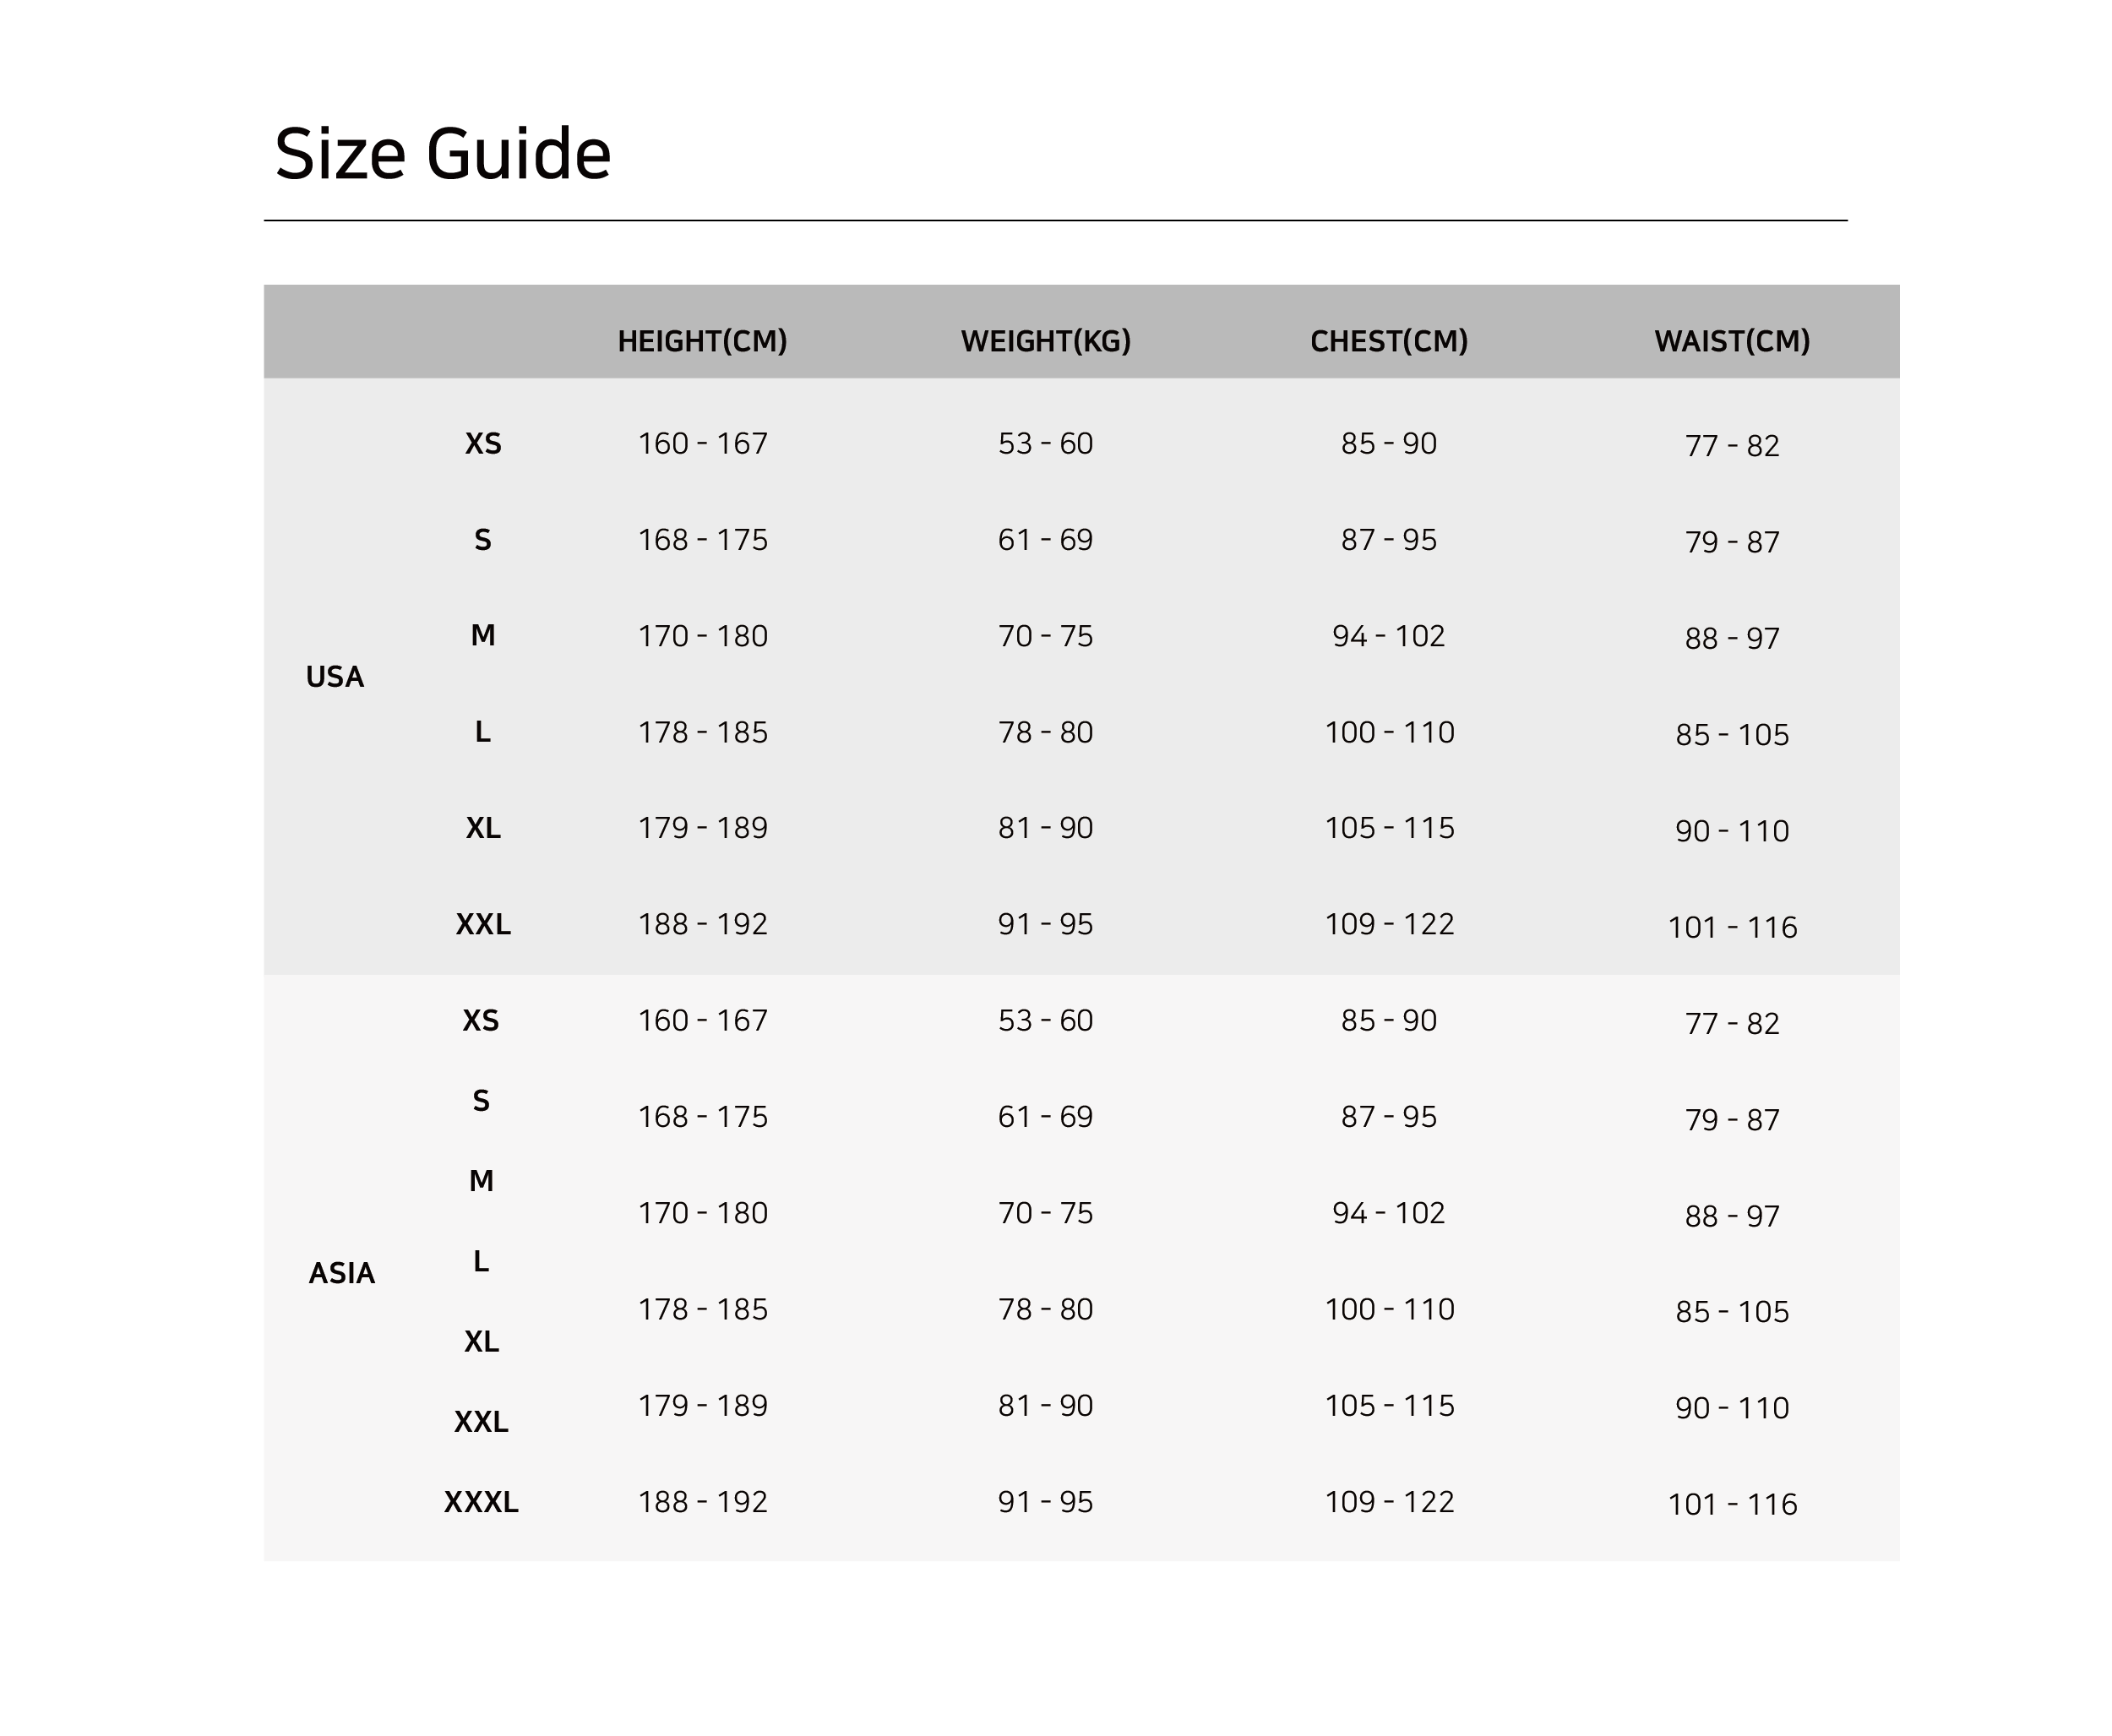Viewport: 2112px width, 1736px height.
Task: Select the WEIGHT(KG) column header
Action: 1045,341
